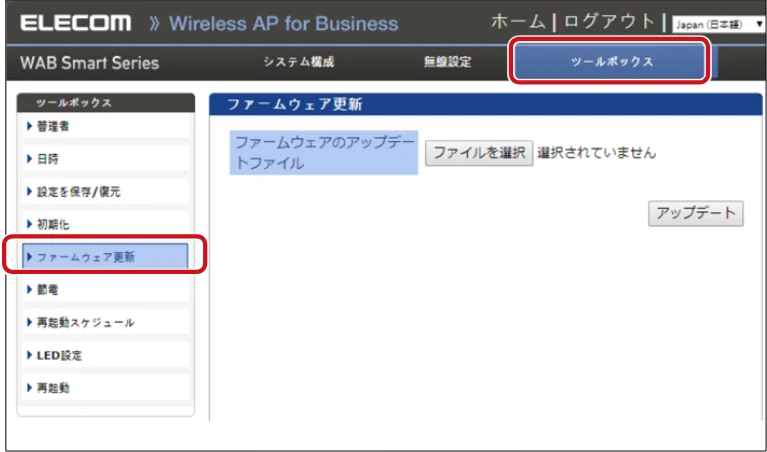Open the ツールボックス tab
The height and width of the screenshot is (452, 767).
point(609,62)
